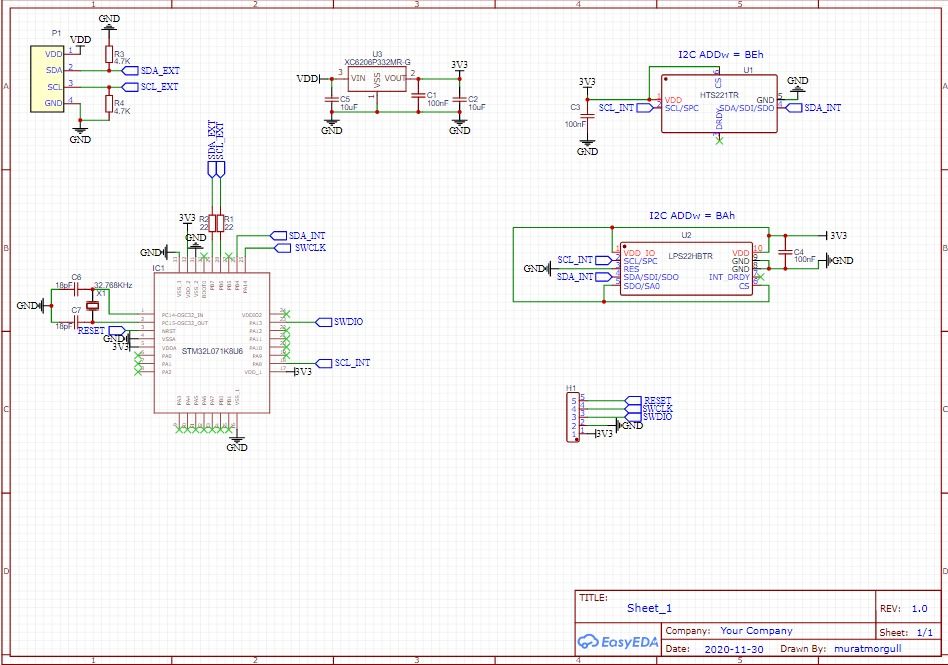Select the IC1 STM32L071K8U6 microcontroller

pyautogui.click(x=212, y=343)
